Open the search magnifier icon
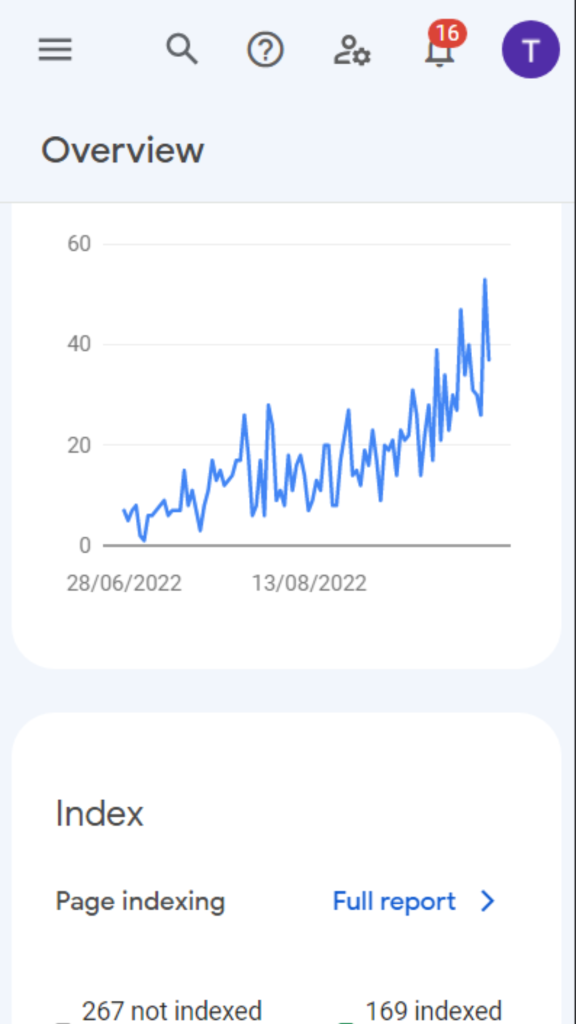 coord(182,50)
